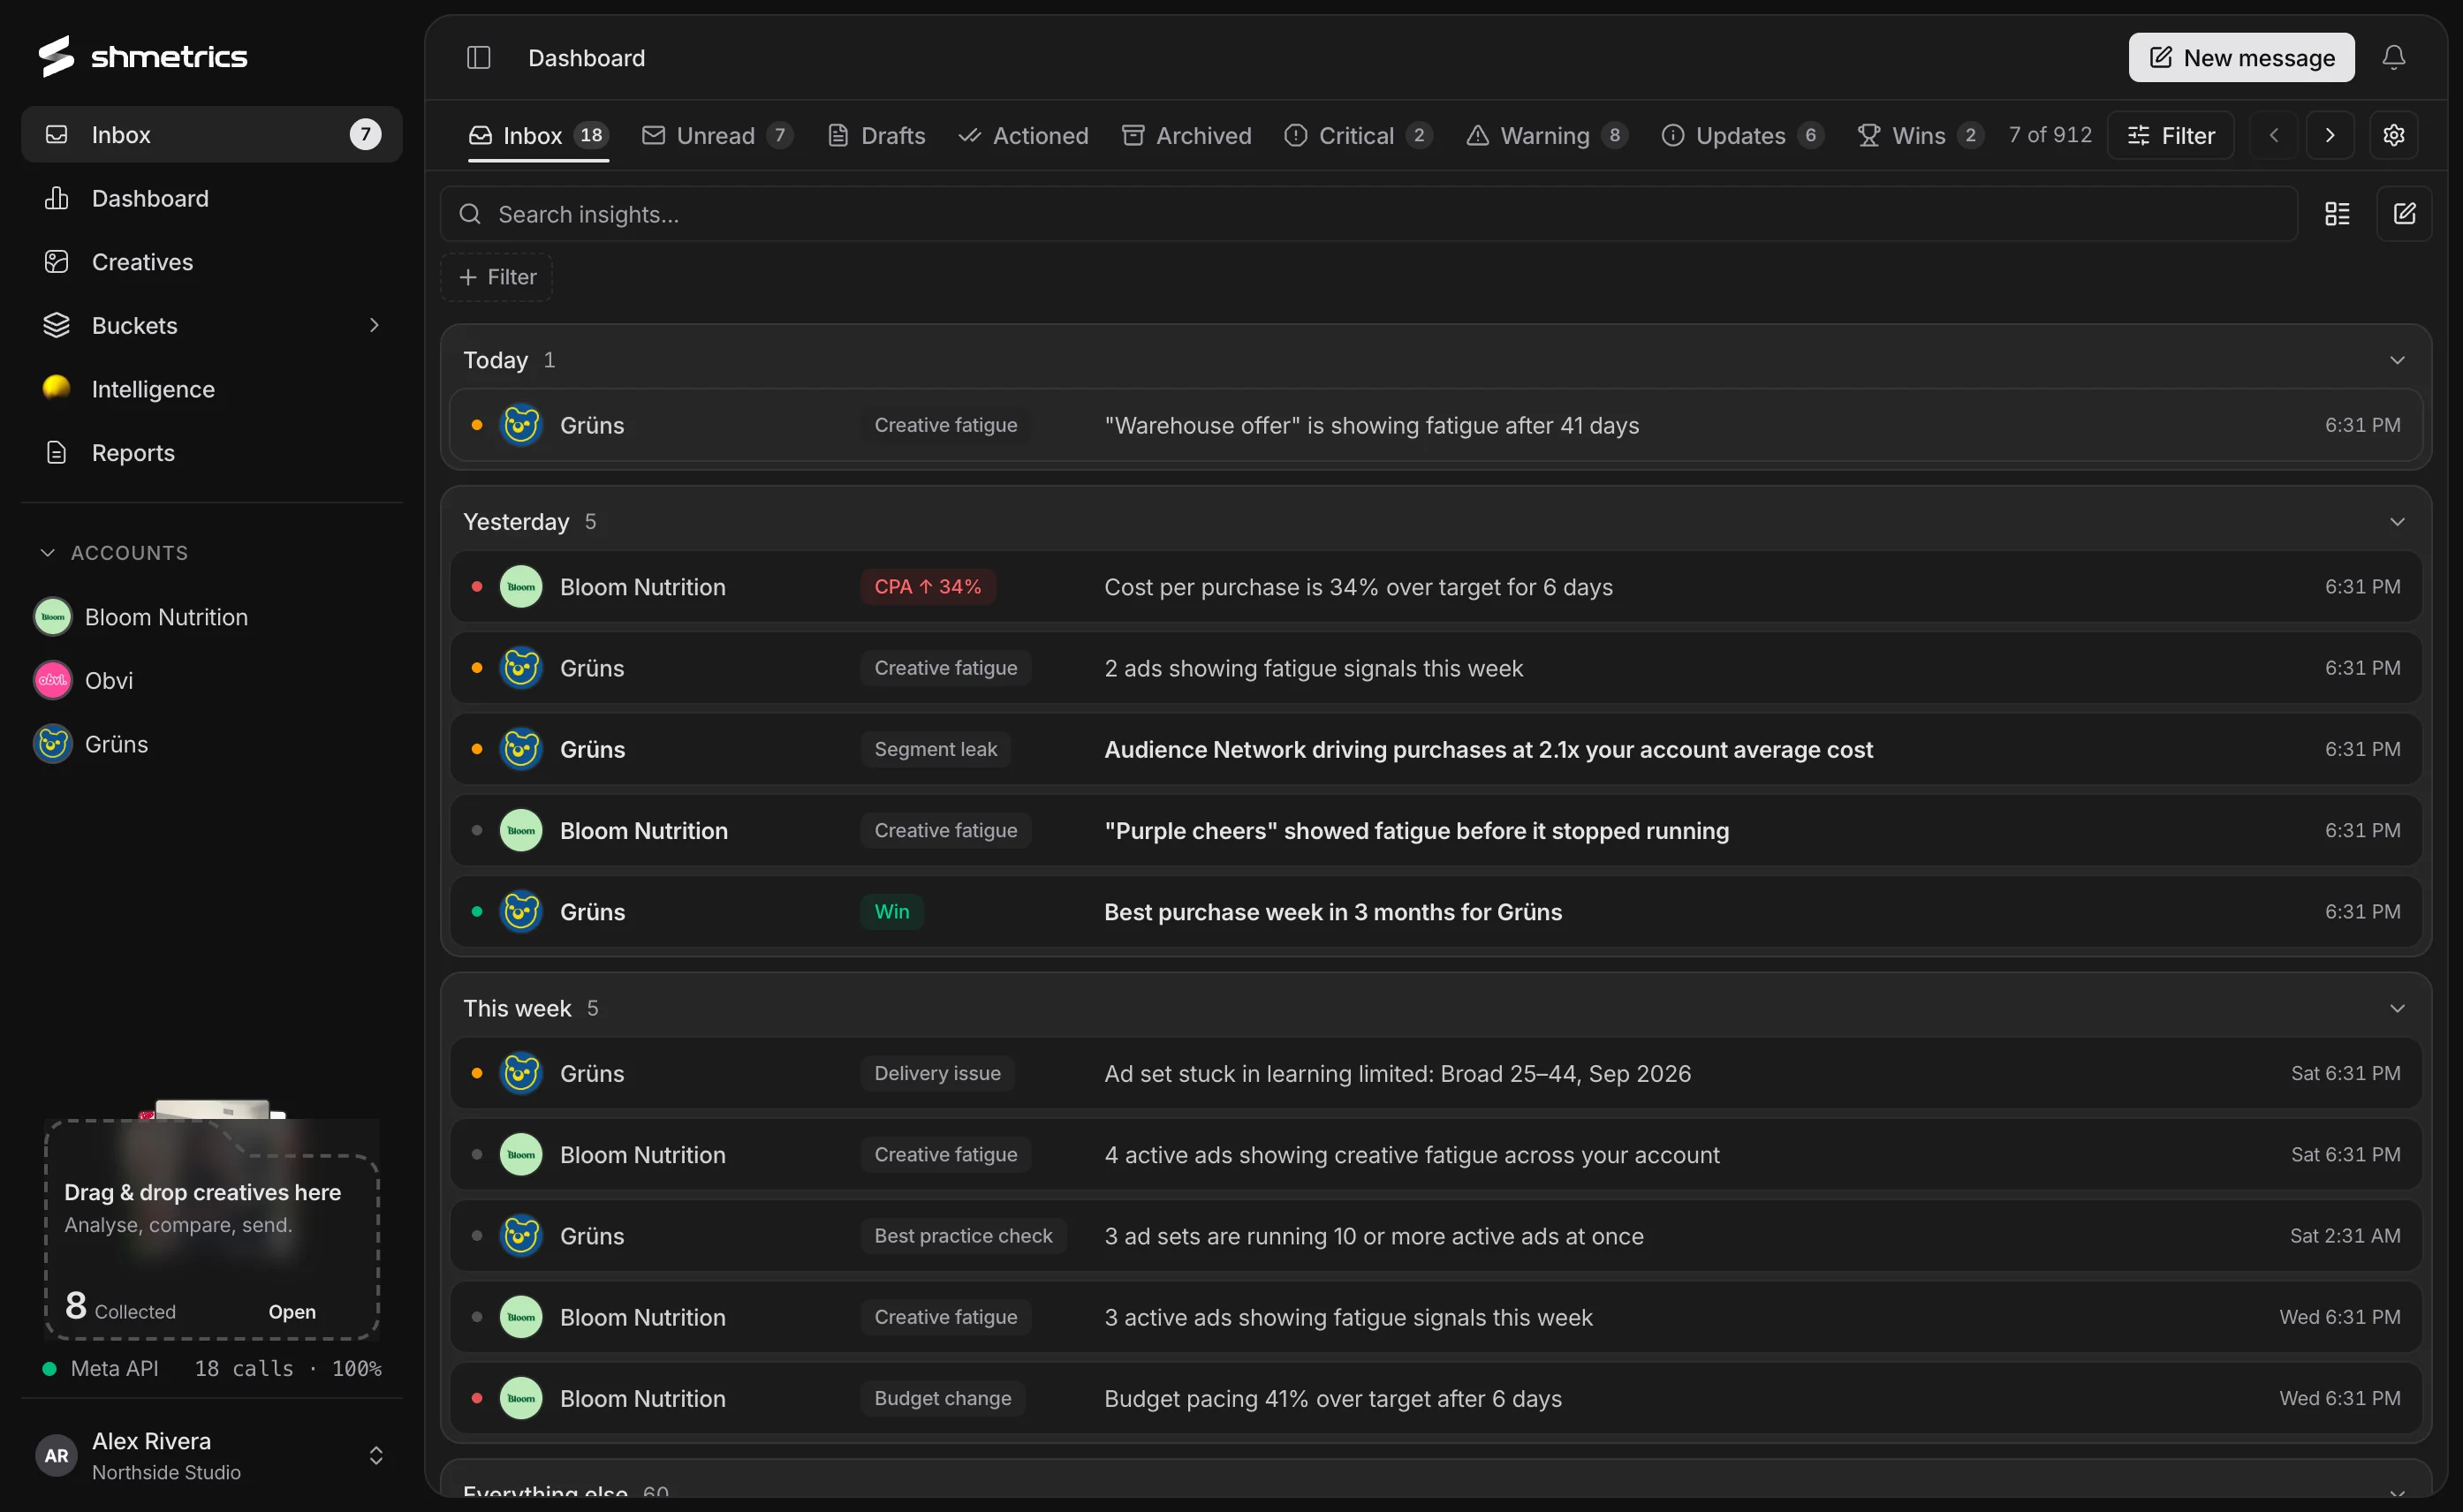Viewport: 2463px width, 1512px height.
Task: Click the creatives drag and drop zone
Action: click(212, 1228)
